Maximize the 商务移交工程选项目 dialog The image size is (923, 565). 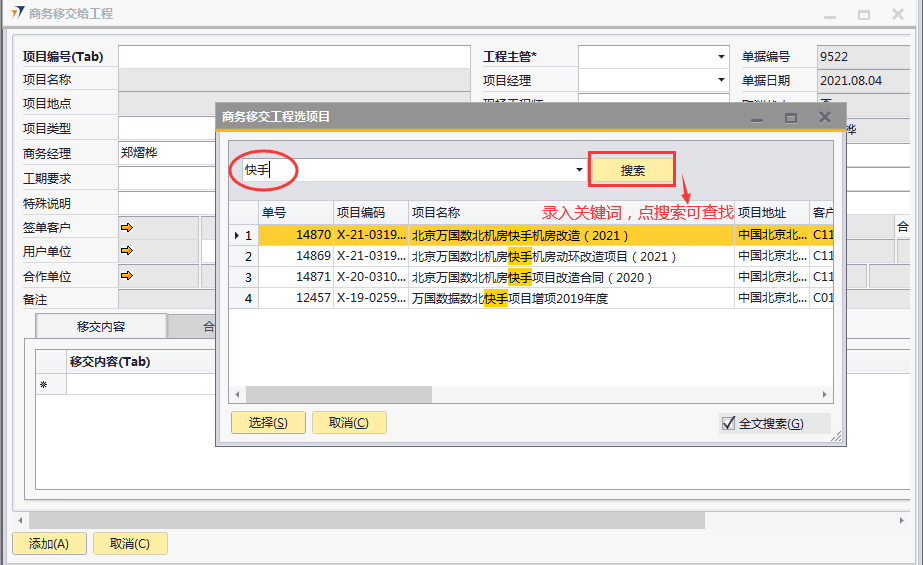pyautogui.click(x=791, y=117)
